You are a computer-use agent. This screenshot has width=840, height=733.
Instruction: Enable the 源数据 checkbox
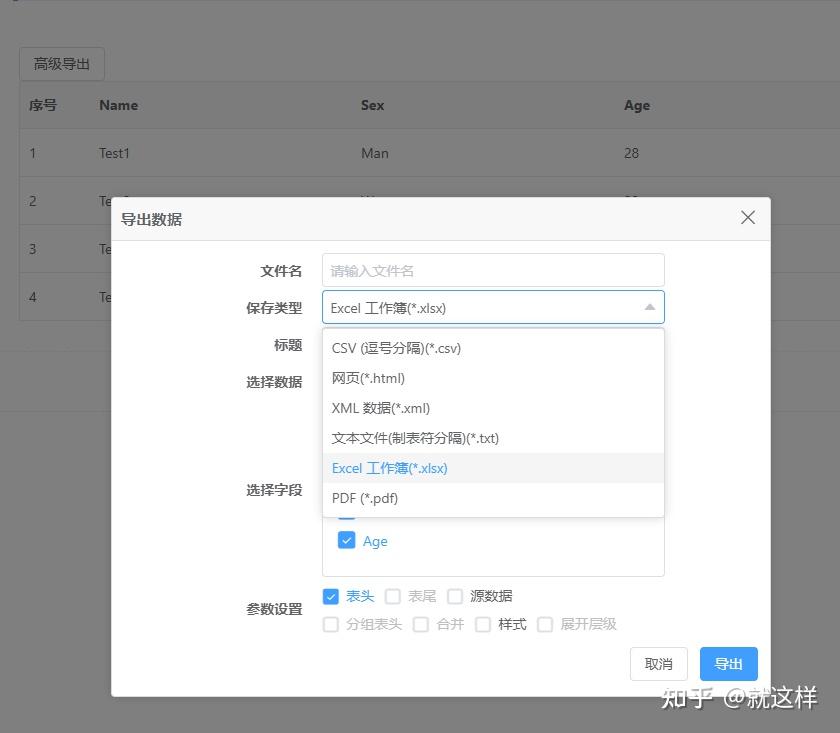coord(455,596)
